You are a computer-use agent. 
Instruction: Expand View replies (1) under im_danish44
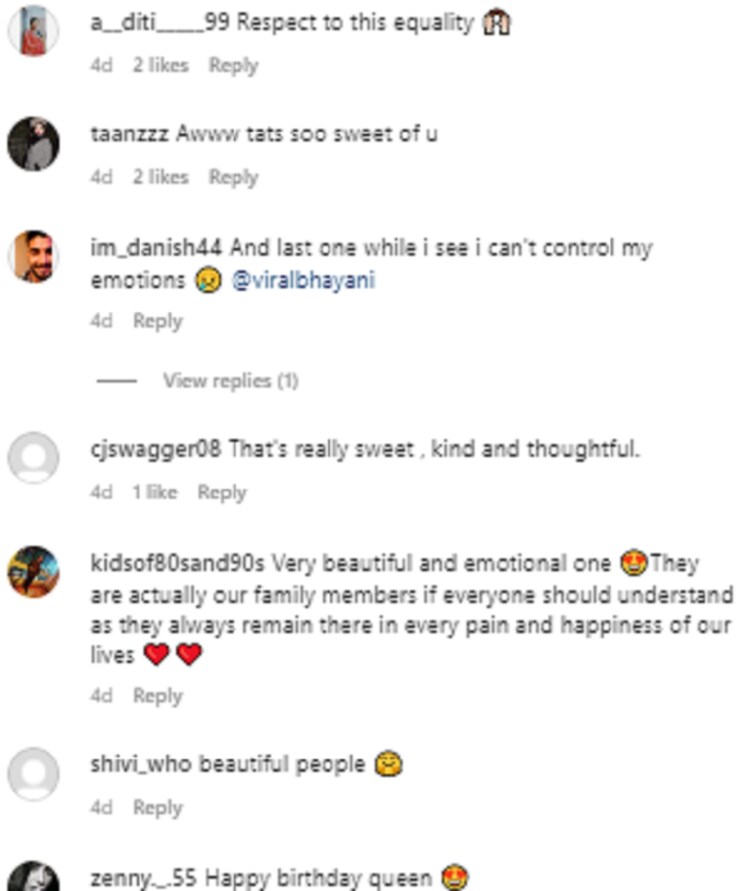coord(230,381)
